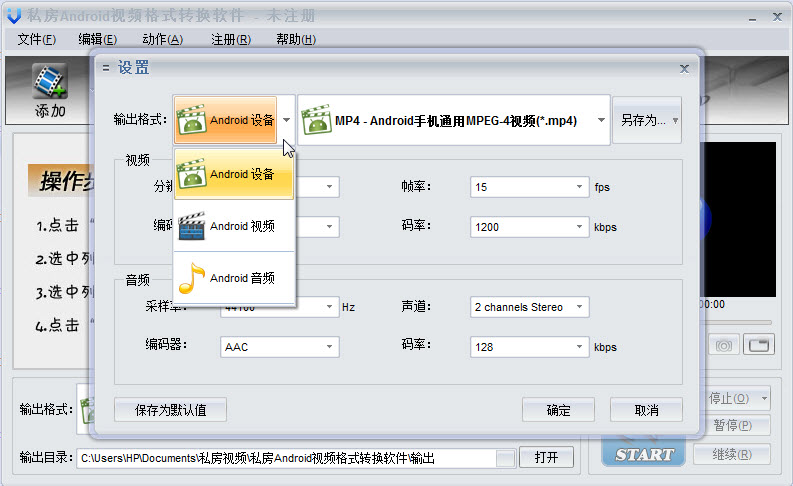Viewport: 793px width, 486px height.
Task: Open the 另存为... save-as dropdown button
Action: point(647,120)
